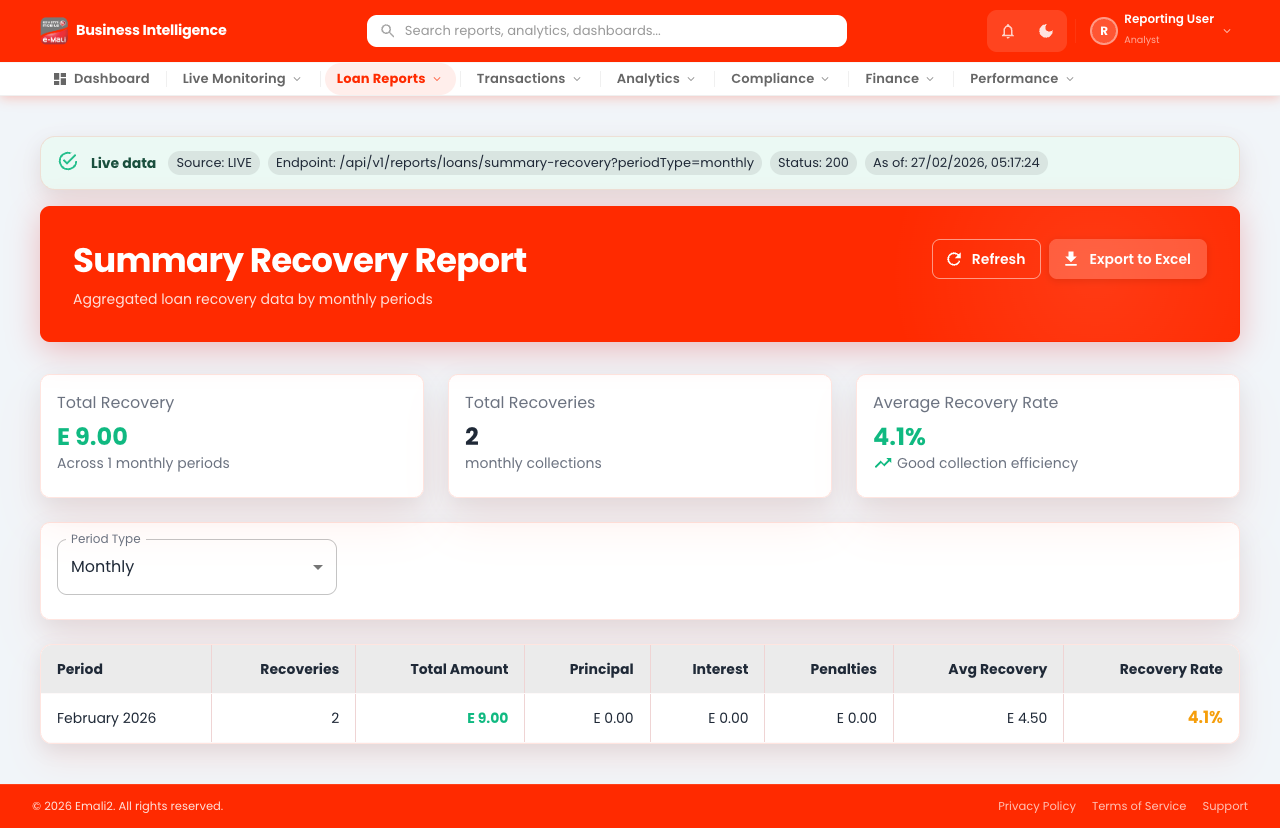
Task: Click the Interest column header
Action: click(x=707, y=669)
